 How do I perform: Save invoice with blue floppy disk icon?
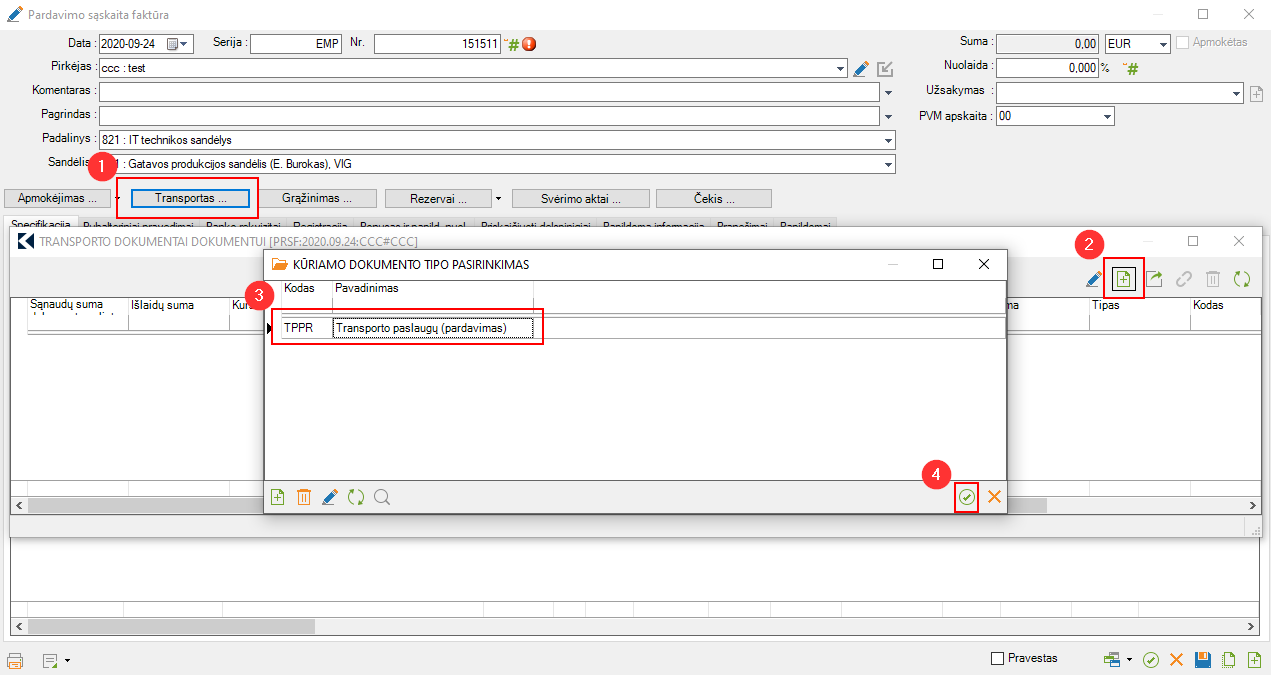1203,660
